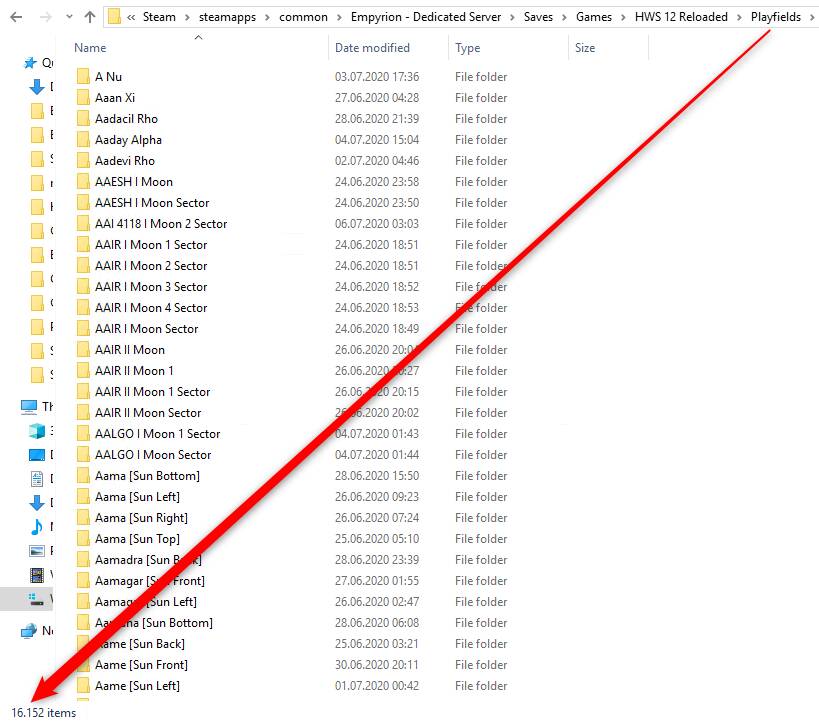Click common in the address path
819x725 pixels.
(x=303, y=17)
